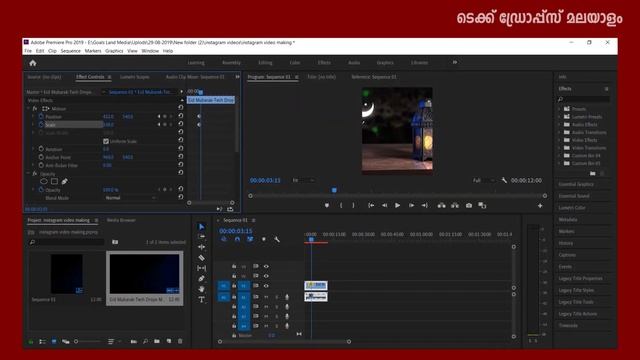Image resolution: width=640 pixels, height=360 pixels.
Task: Toggle snap in the timeline
Action: [237, 239]
